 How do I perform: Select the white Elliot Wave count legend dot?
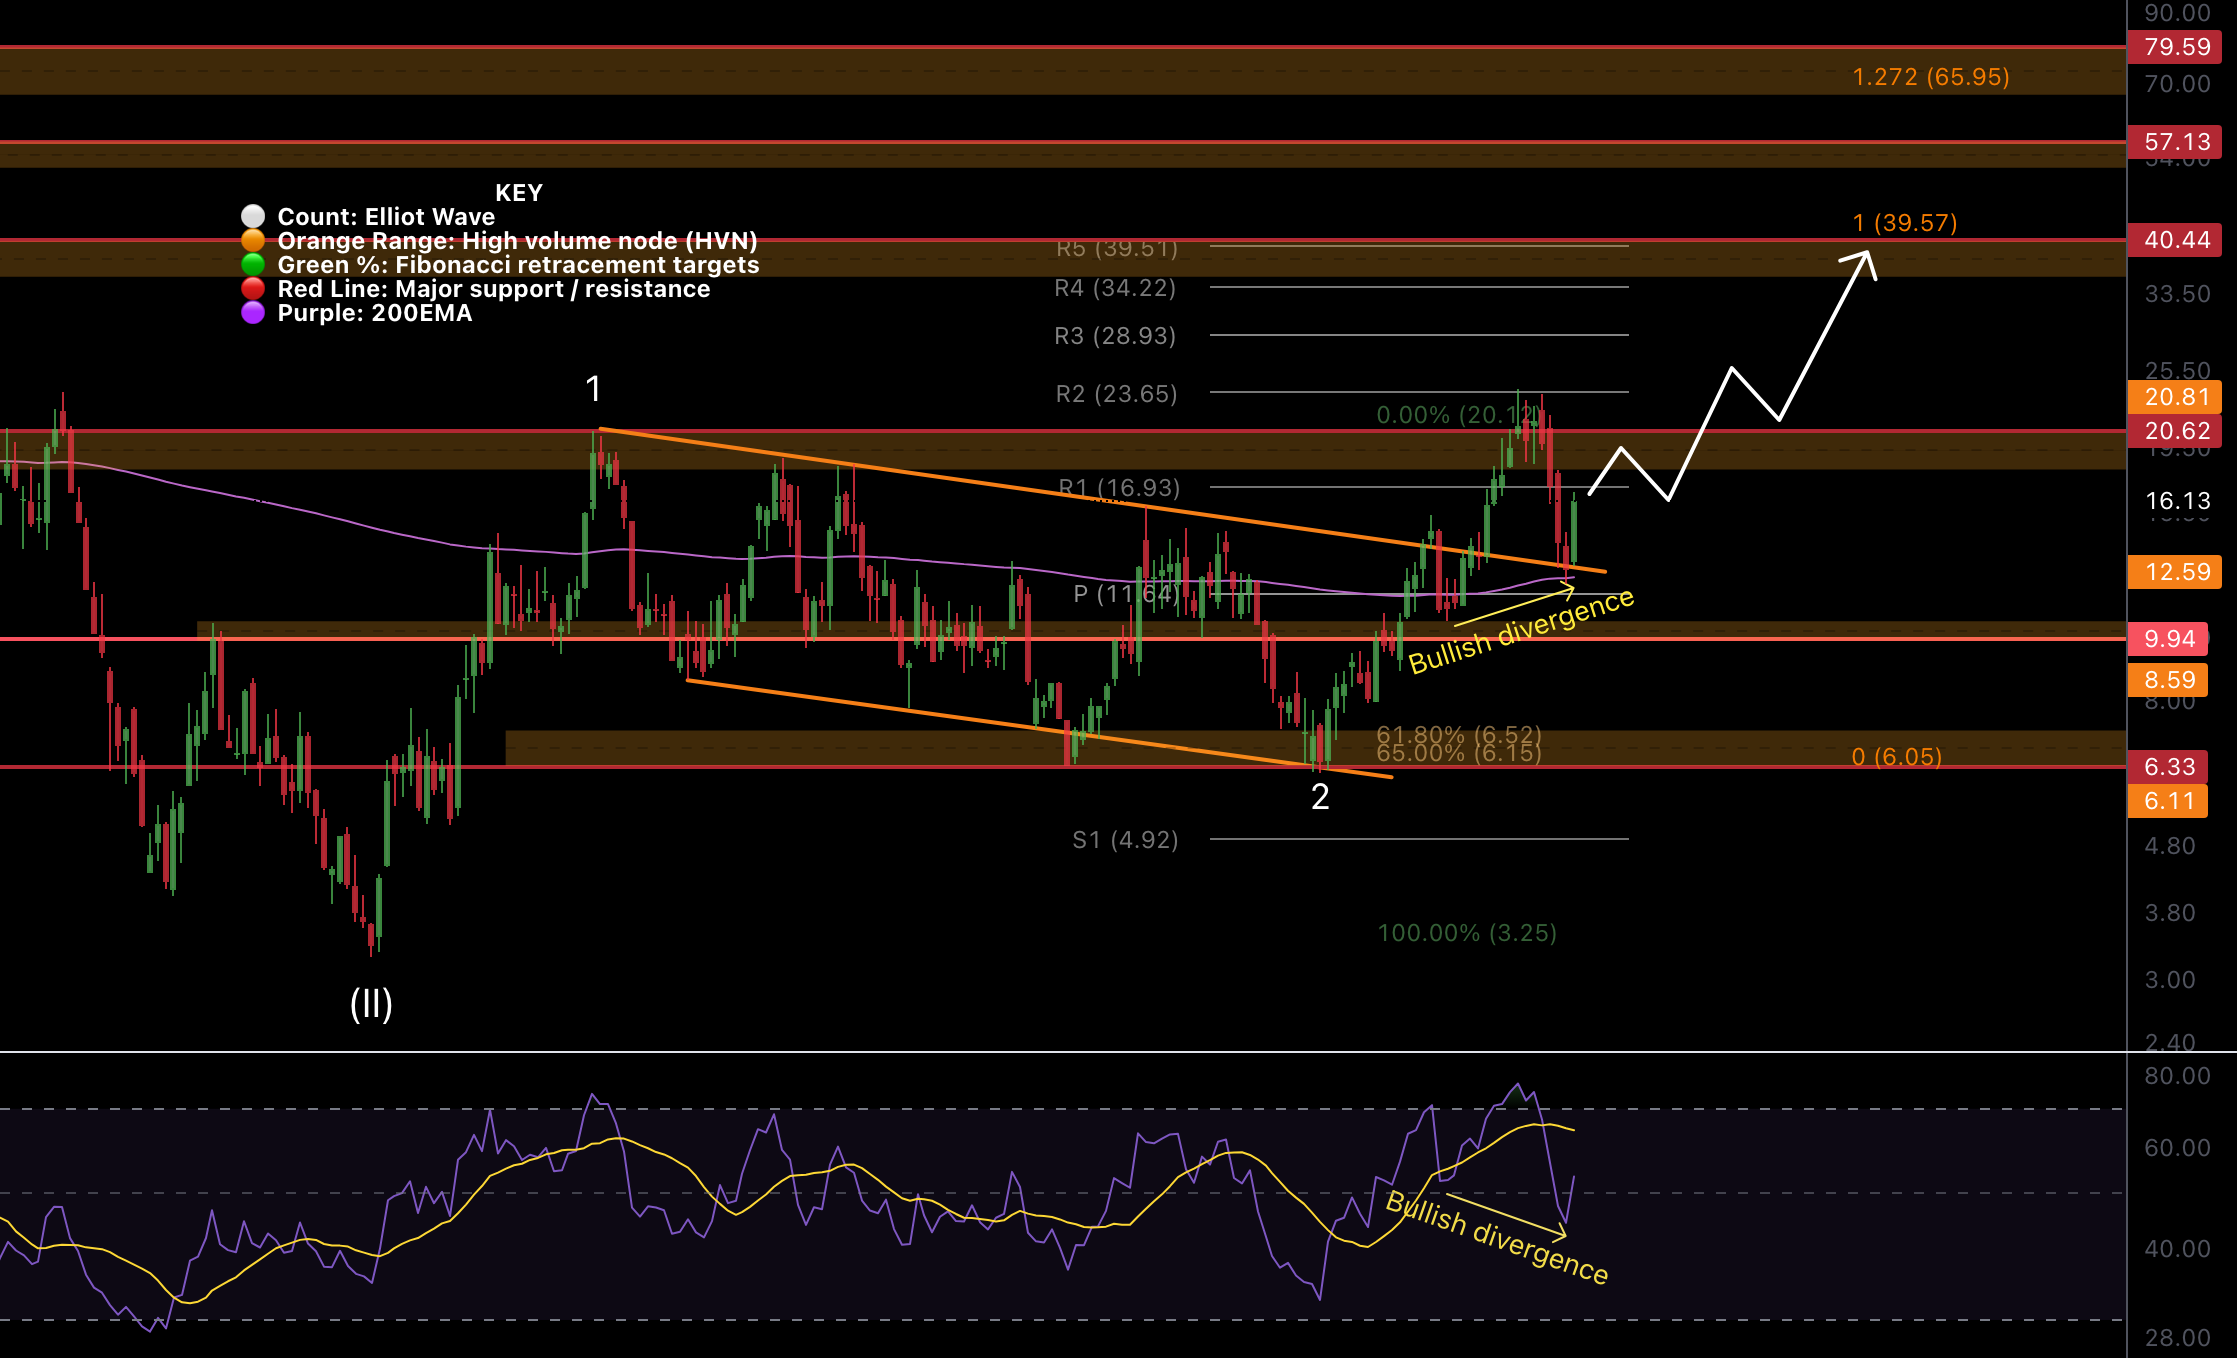pos(251,217)
